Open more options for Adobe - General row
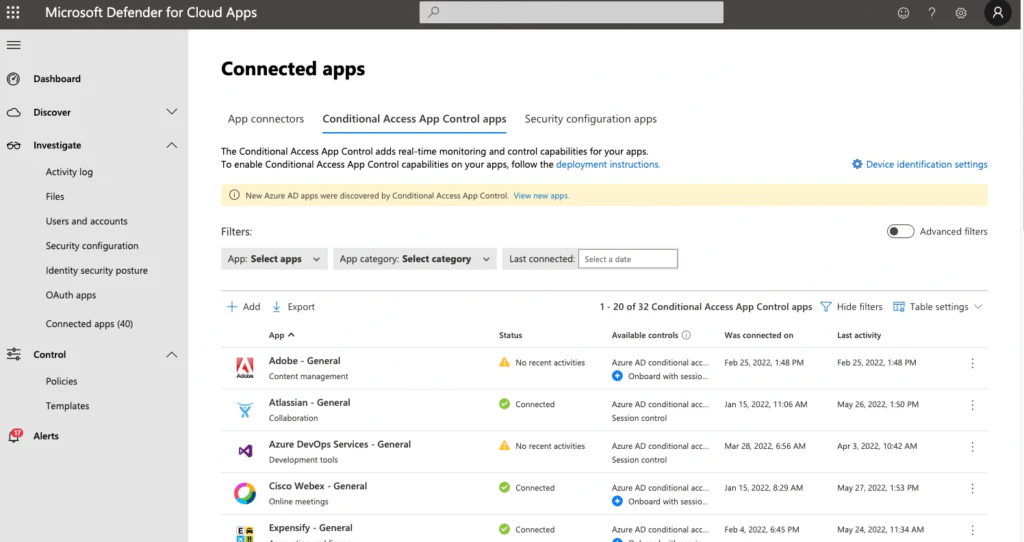 pos(972,363)
